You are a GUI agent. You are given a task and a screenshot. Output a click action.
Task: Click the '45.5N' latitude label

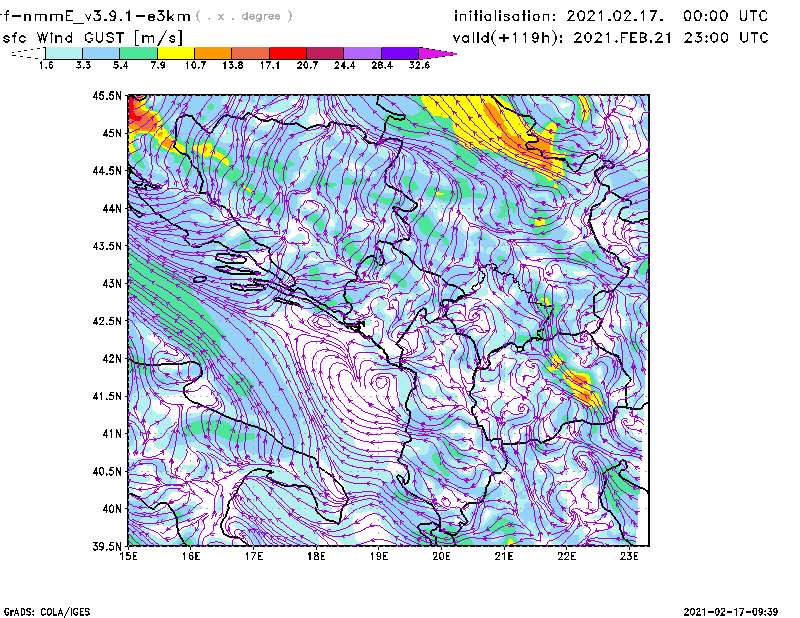click(107, 95)
